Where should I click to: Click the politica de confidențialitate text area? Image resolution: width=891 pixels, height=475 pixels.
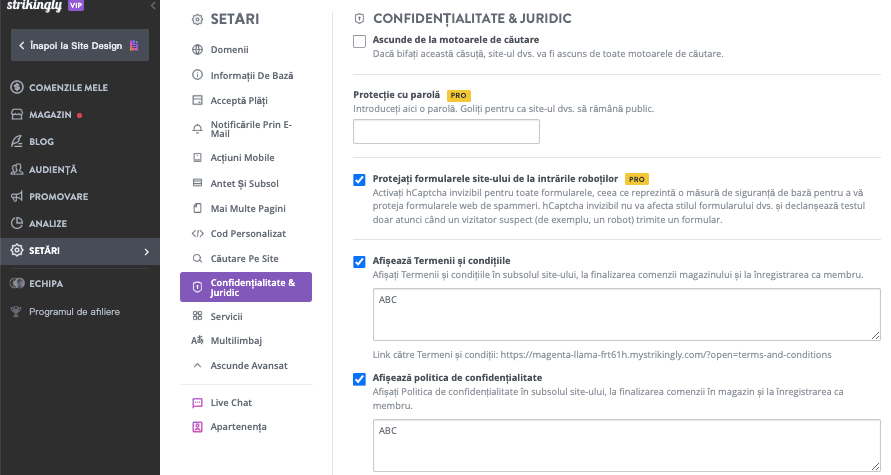(626, 445)
